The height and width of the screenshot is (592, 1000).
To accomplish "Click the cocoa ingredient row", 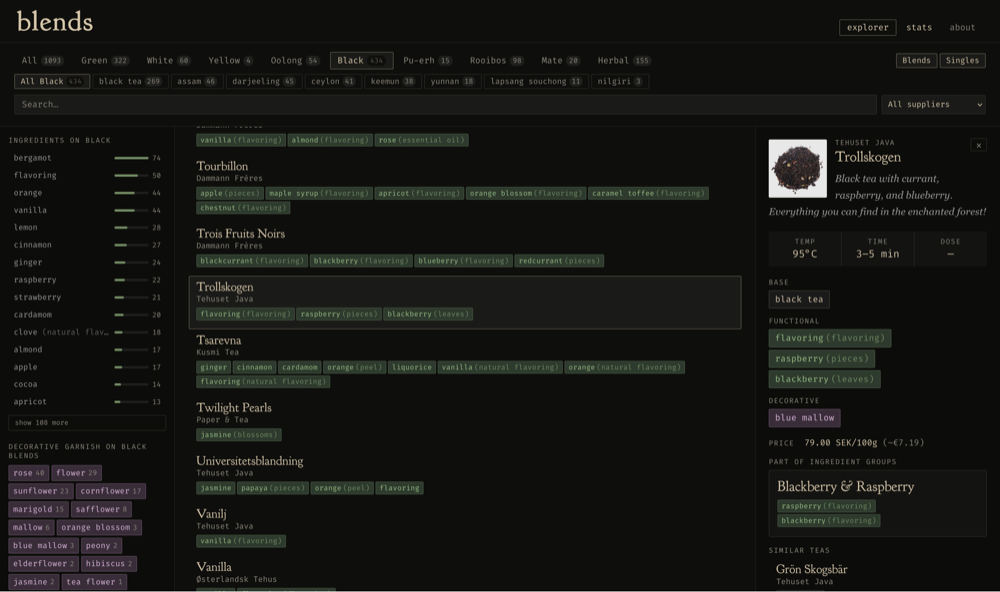I will click(x=87, y=385).
